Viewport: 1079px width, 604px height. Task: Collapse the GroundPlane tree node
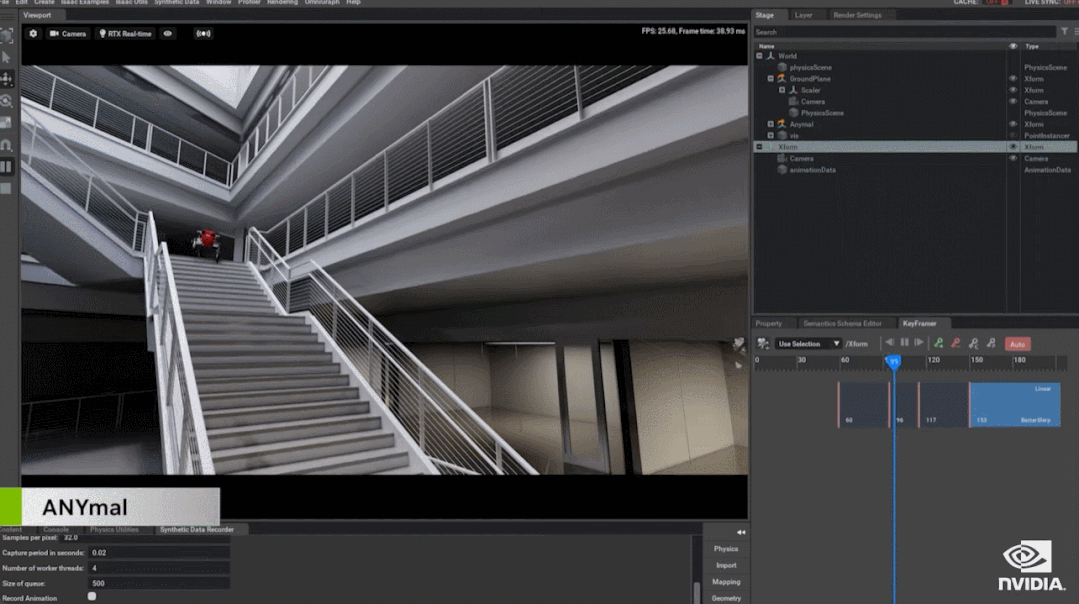coord(771,78)
